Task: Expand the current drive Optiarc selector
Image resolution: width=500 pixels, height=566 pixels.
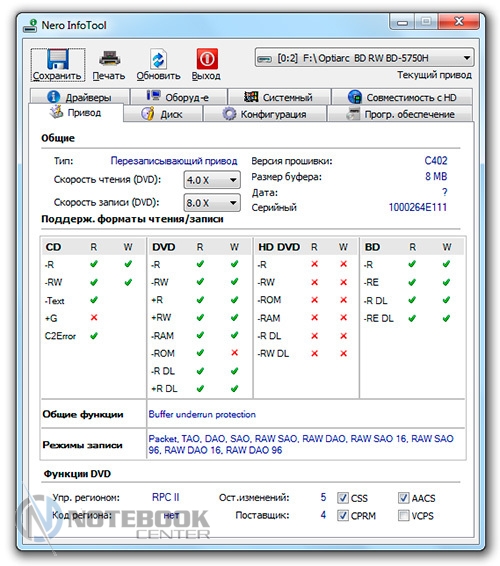Action: [x=364, y=58]
